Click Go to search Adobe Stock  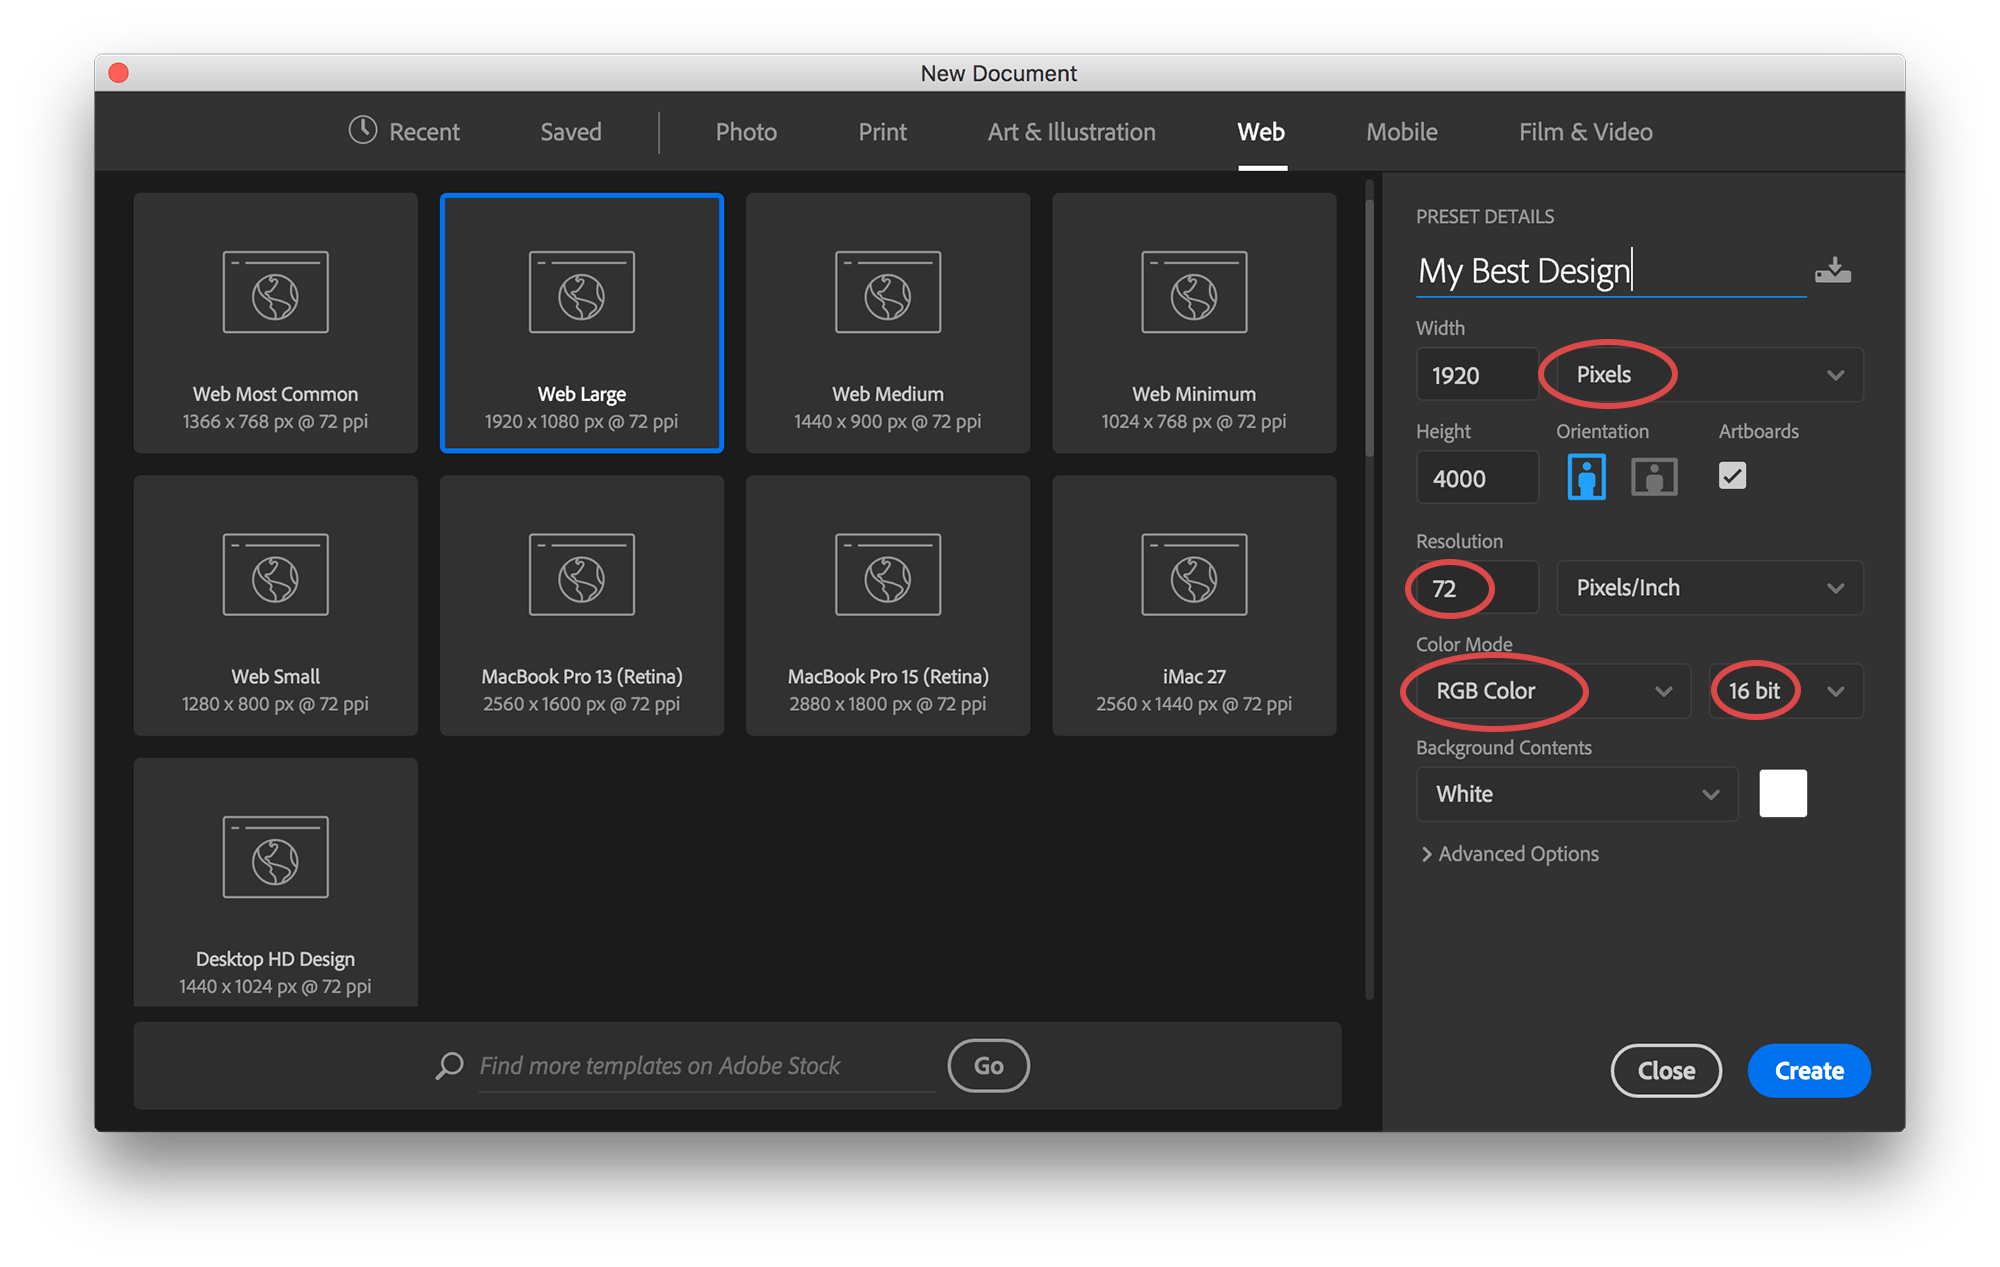[x=989, y=1066]
